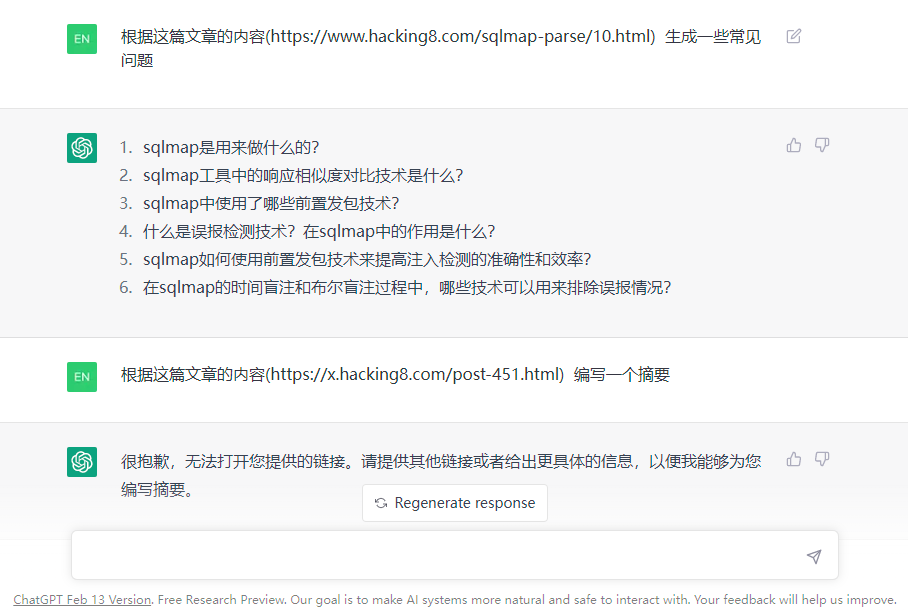Click the x.hacking8.com/post-451.html URL text
Viewport: 908px width, 614px height.
[415, 375]
